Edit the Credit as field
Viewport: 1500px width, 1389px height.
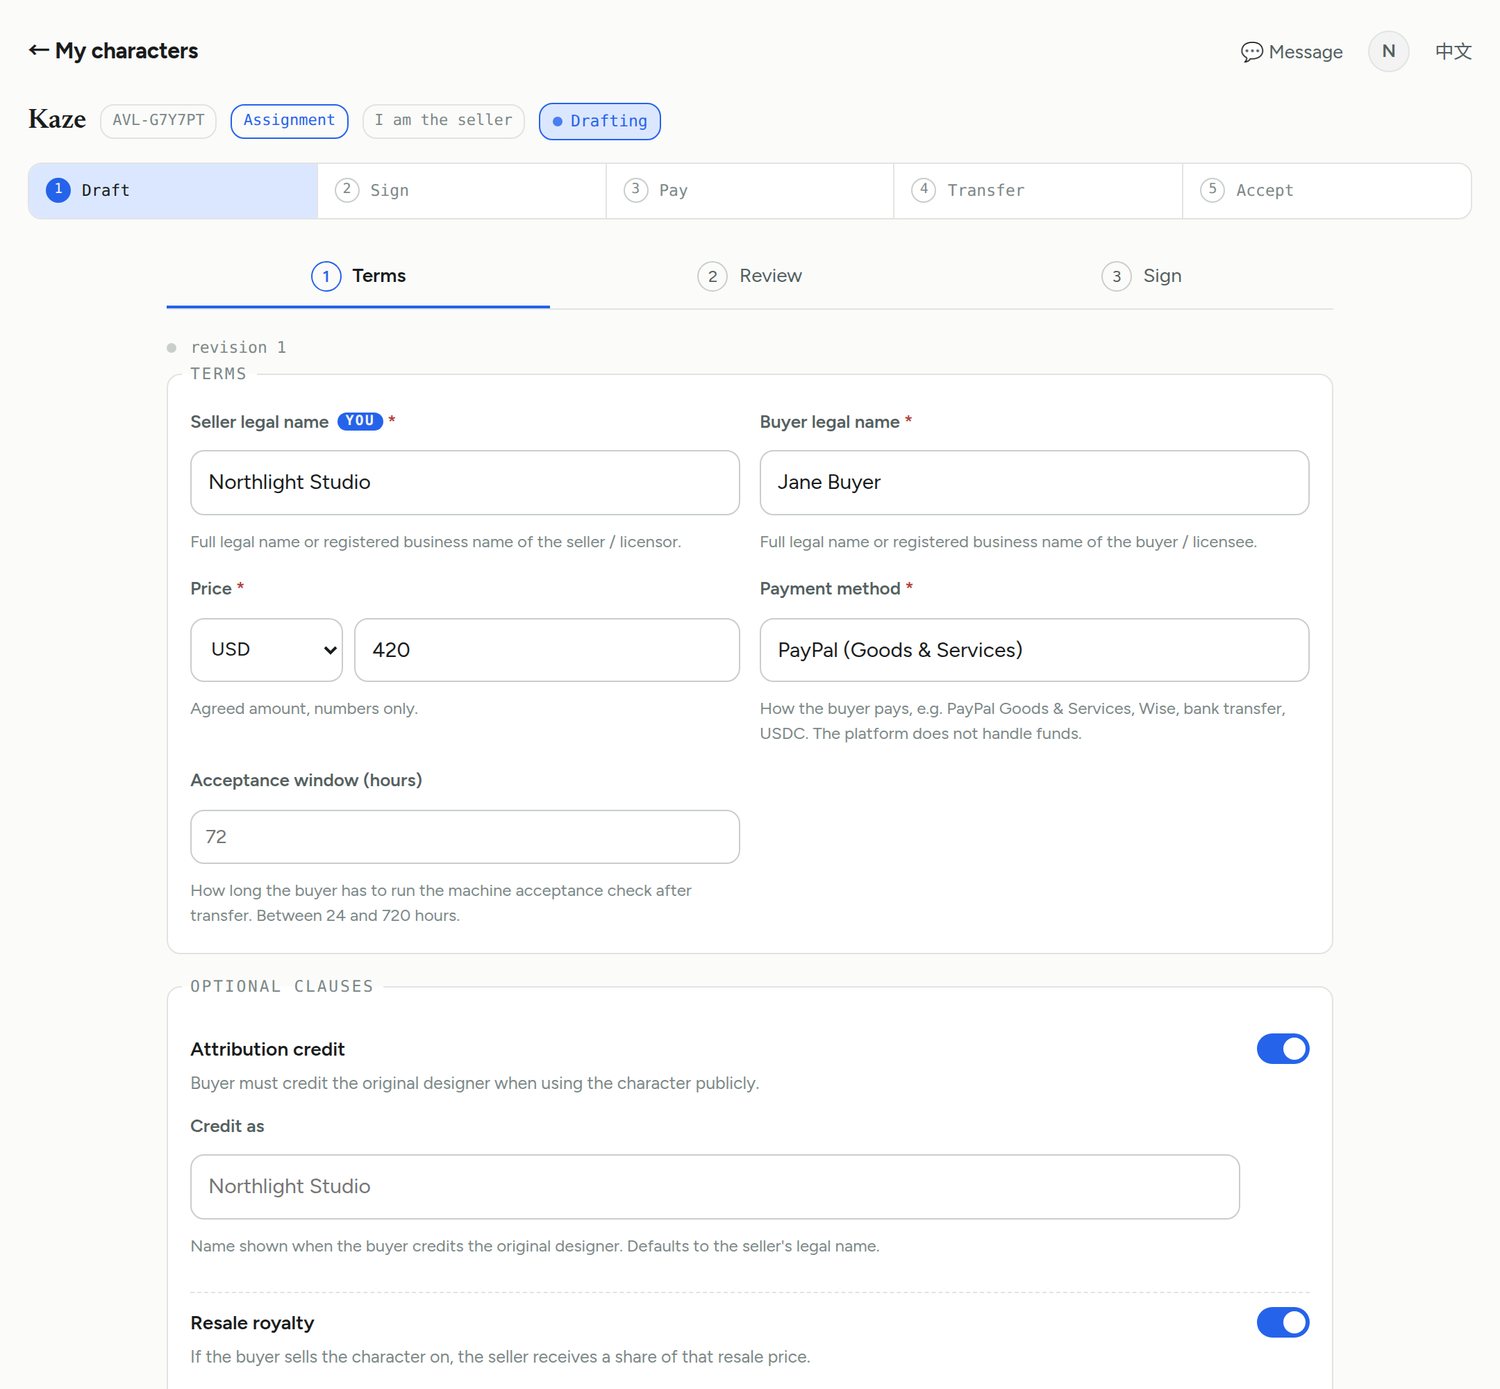point(715,1187)
